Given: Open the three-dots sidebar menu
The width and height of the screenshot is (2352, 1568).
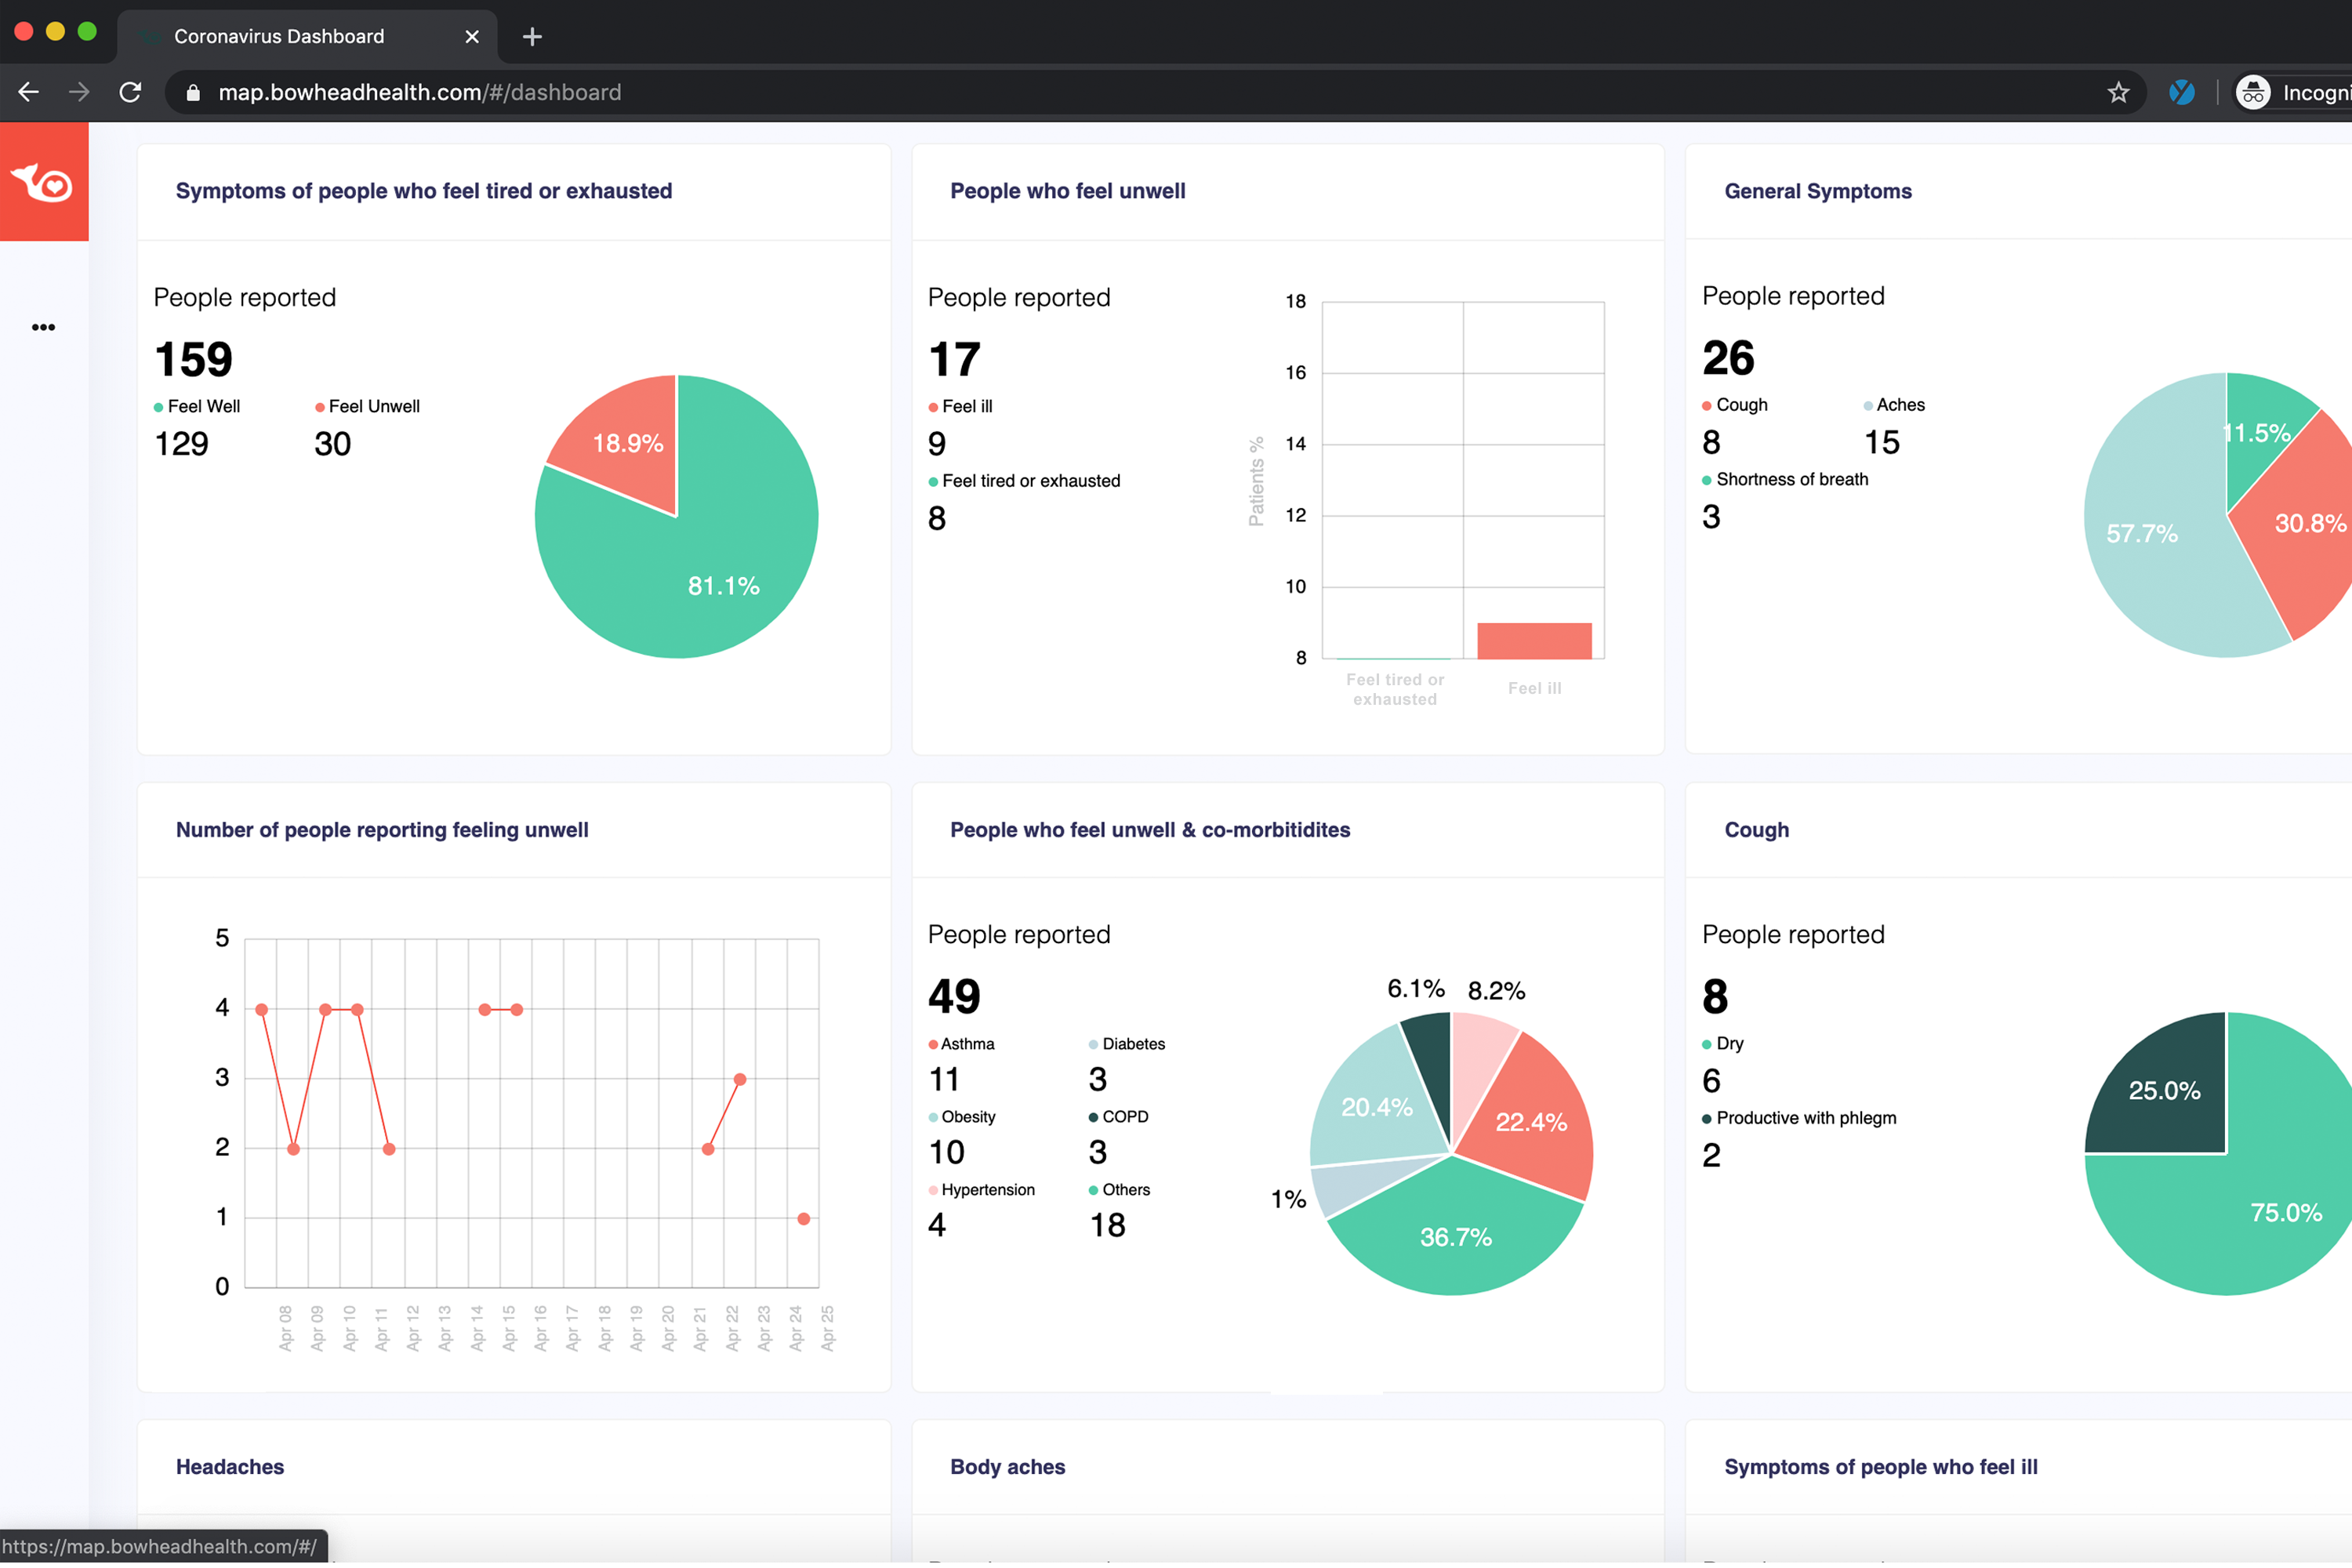Looking at the screenshot, I should (43, 327).
